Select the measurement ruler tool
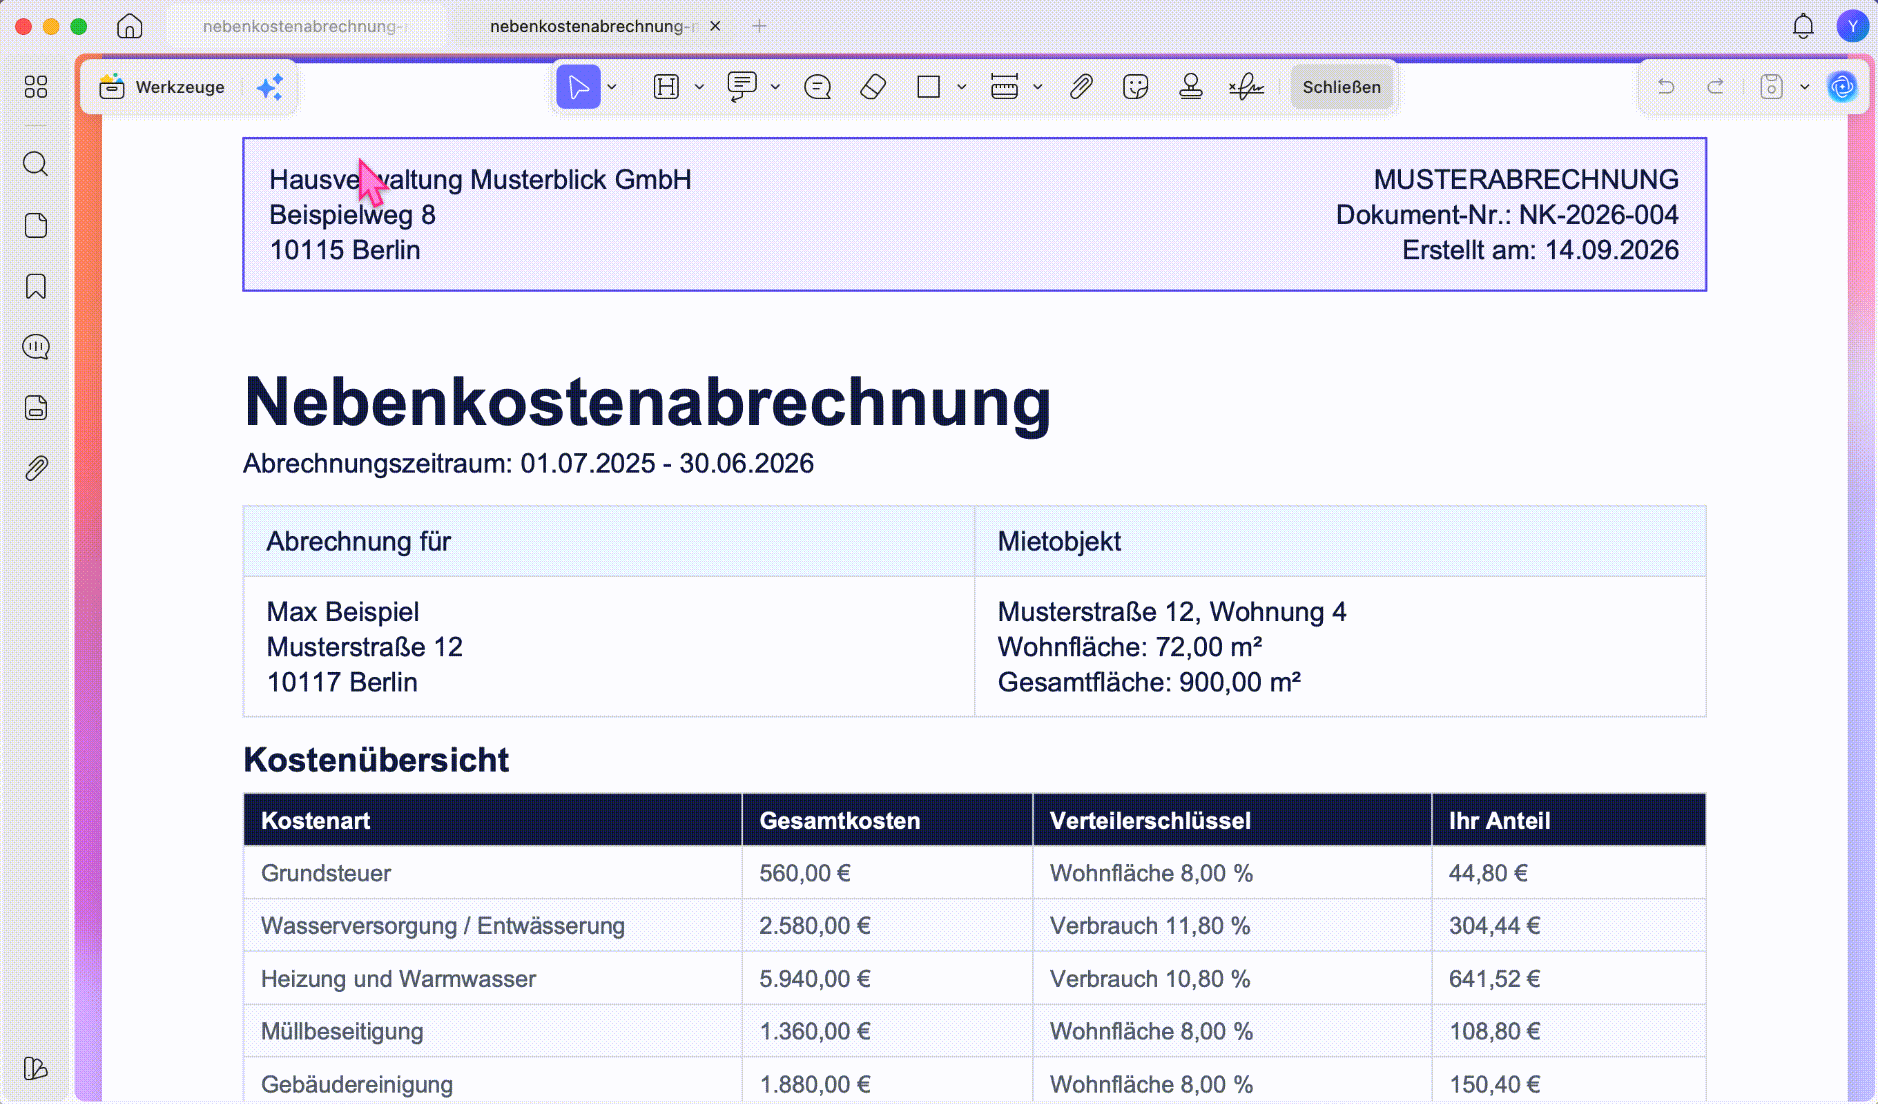 [x=1004, y=87]
